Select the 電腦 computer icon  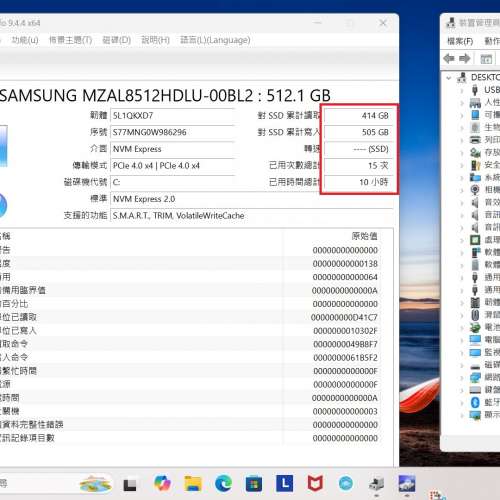pyautogui.click(x=475, y=340)
